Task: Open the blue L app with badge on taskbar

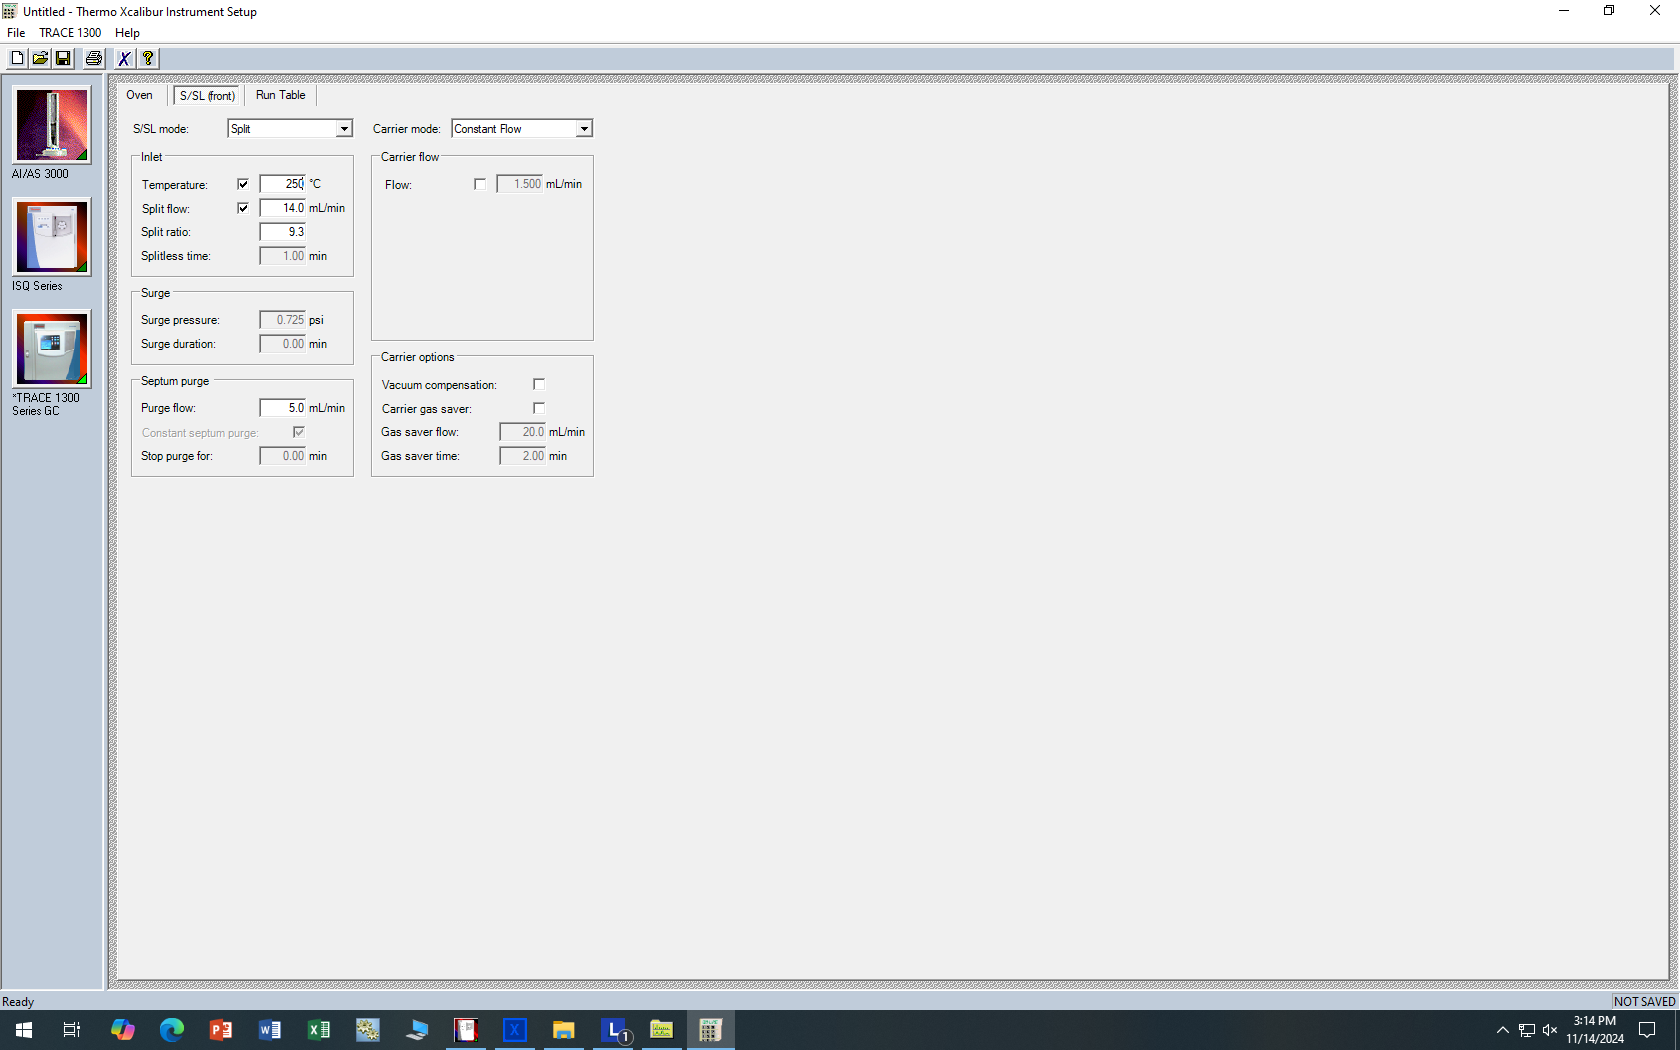Action: (614, 1030)
